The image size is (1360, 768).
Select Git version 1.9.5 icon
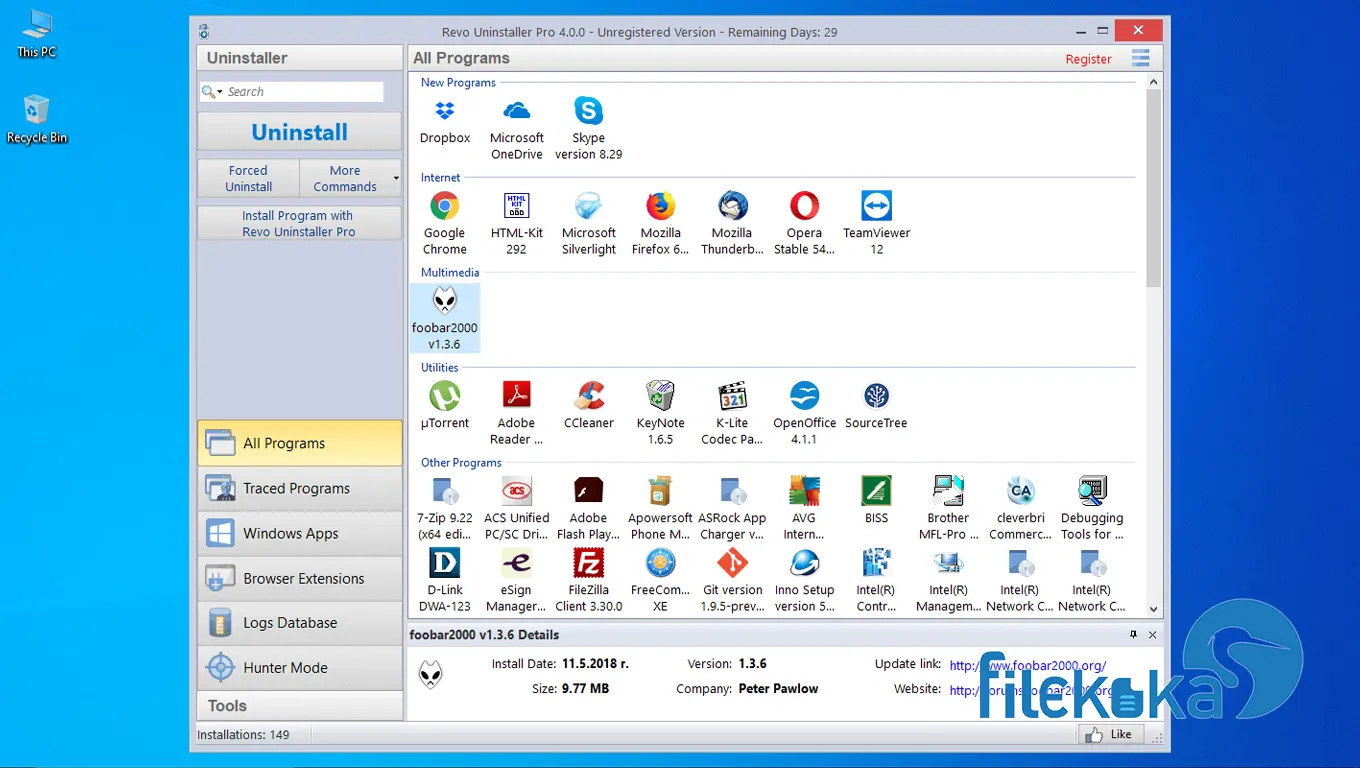(733, 563)
